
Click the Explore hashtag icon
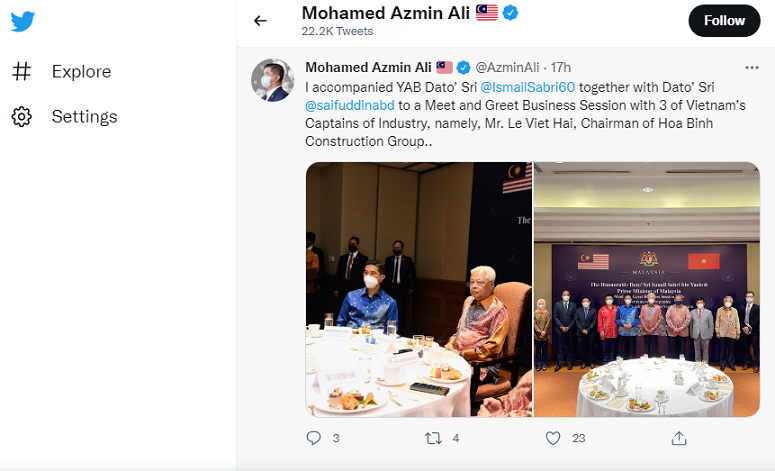(21, 72)
